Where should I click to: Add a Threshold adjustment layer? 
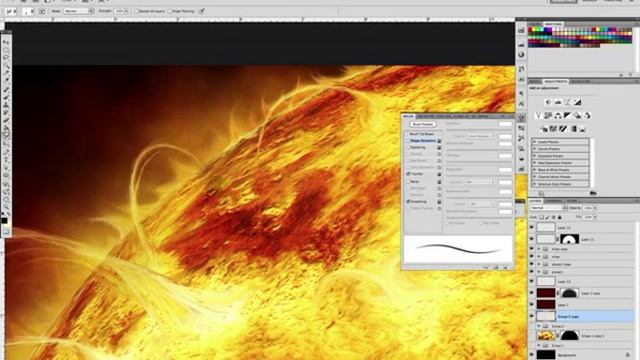[563, 129]
